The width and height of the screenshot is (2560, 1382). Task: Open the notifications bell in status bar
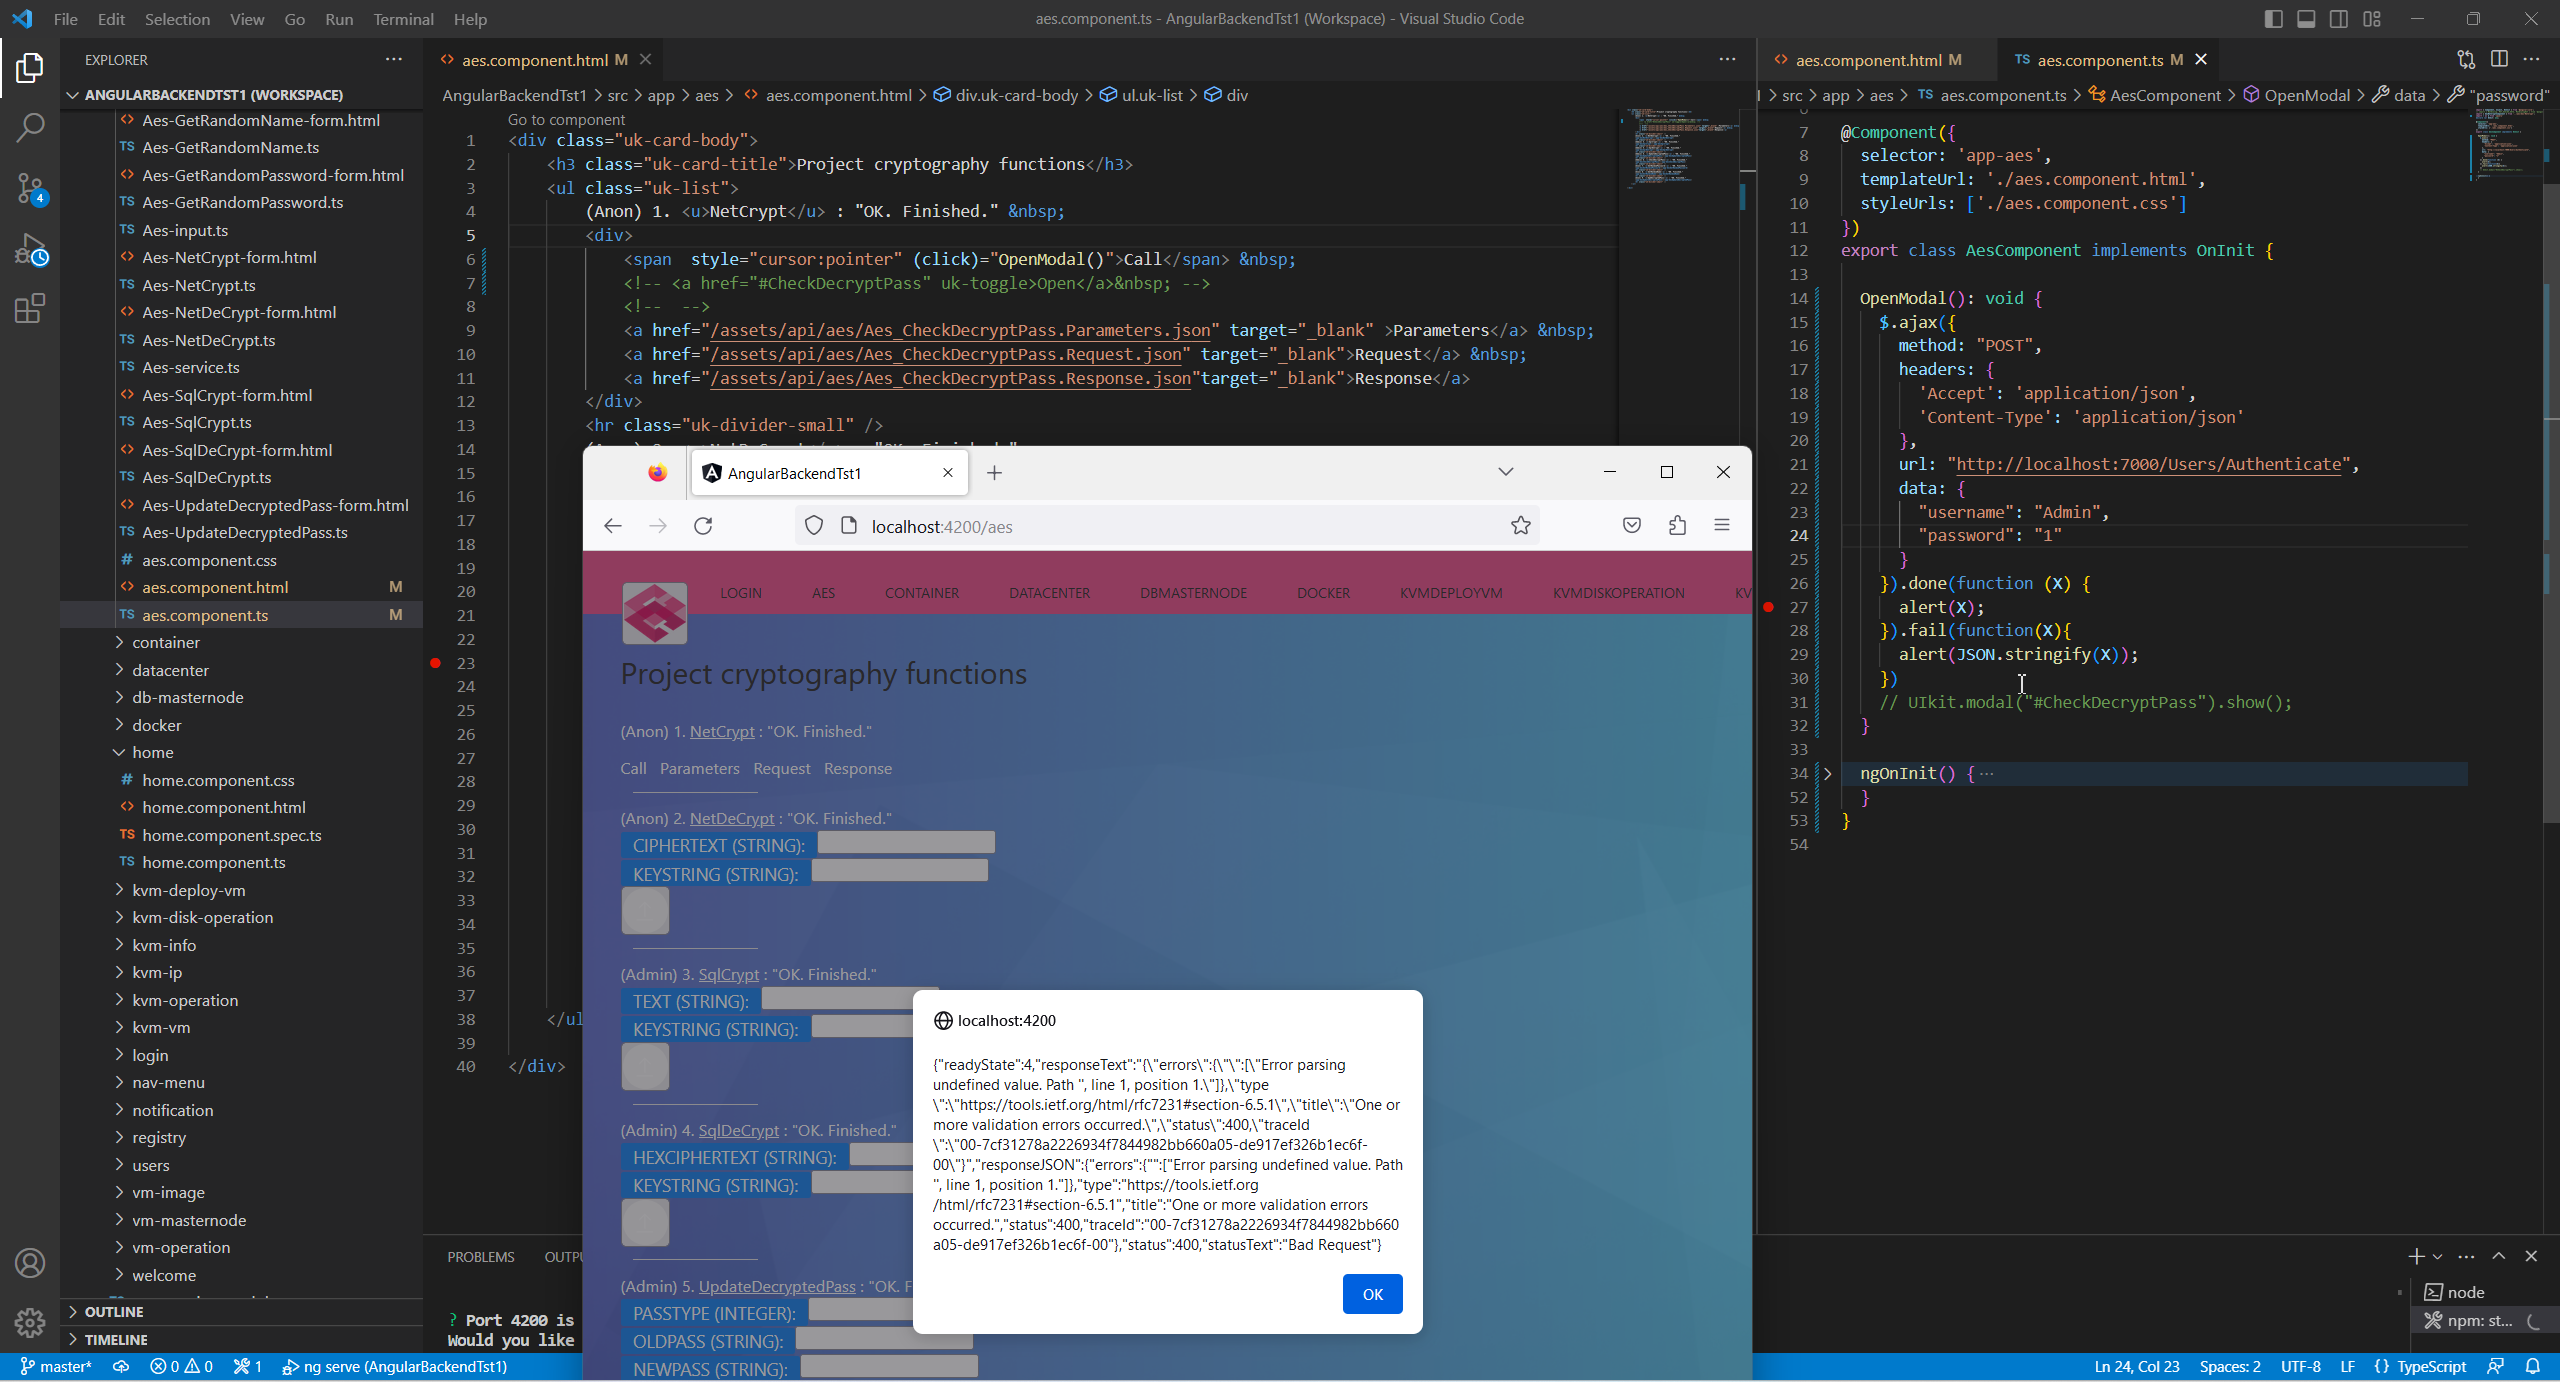click(2533, 1366)
